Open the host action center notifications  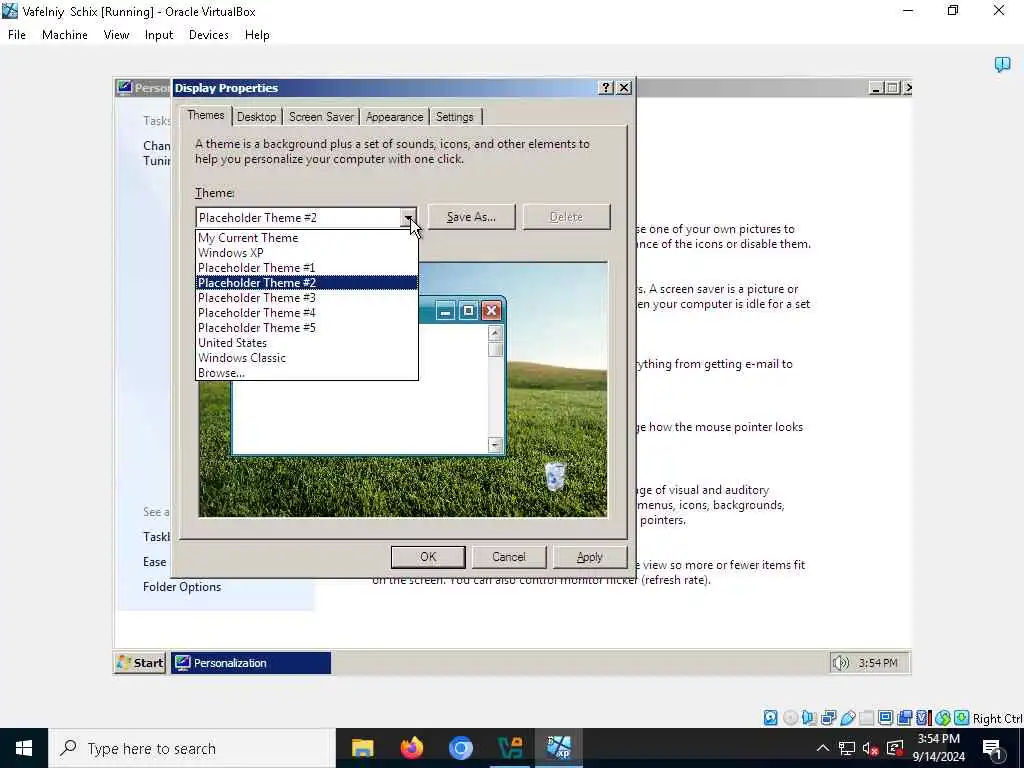click(993, 748)
